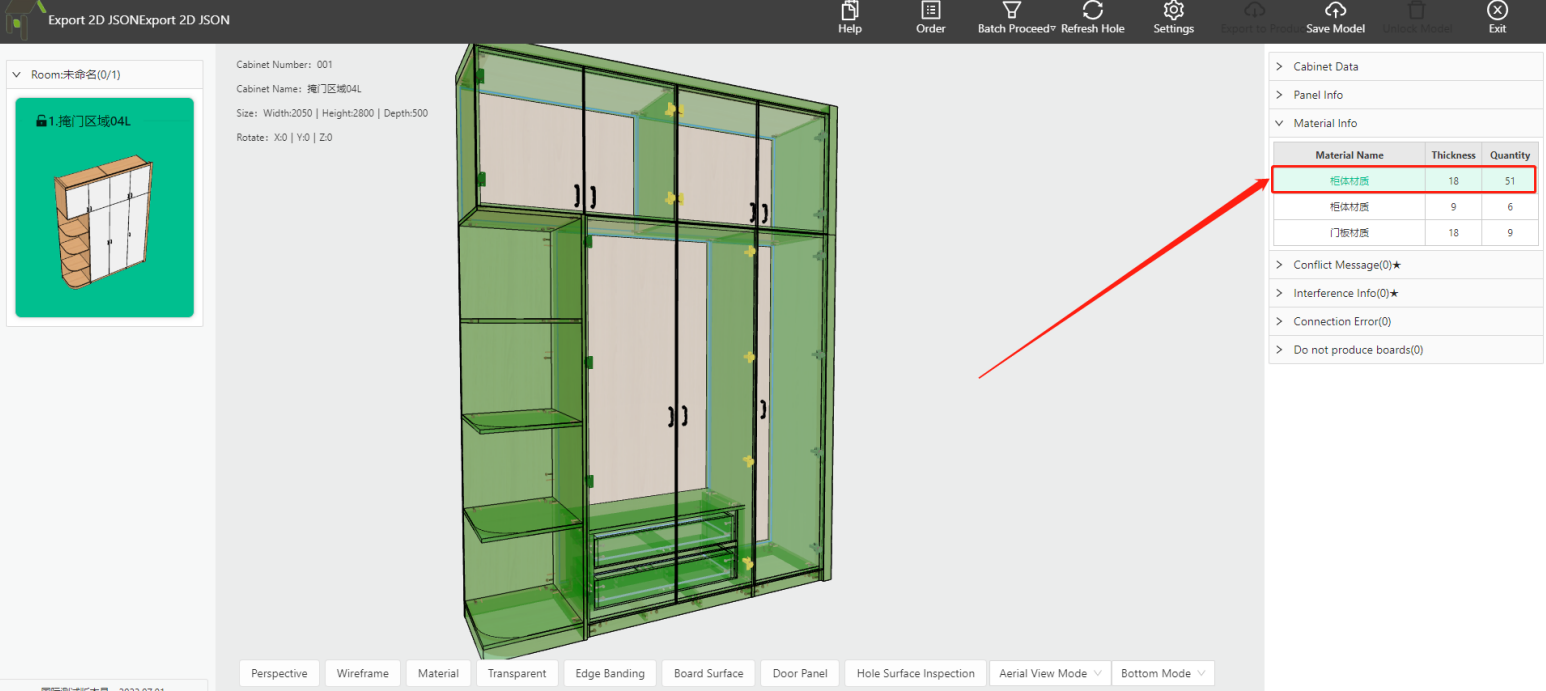This screenshot has height=691, width=1546.
Task: Click the Quantity column header
Action: pos(1510,155)
